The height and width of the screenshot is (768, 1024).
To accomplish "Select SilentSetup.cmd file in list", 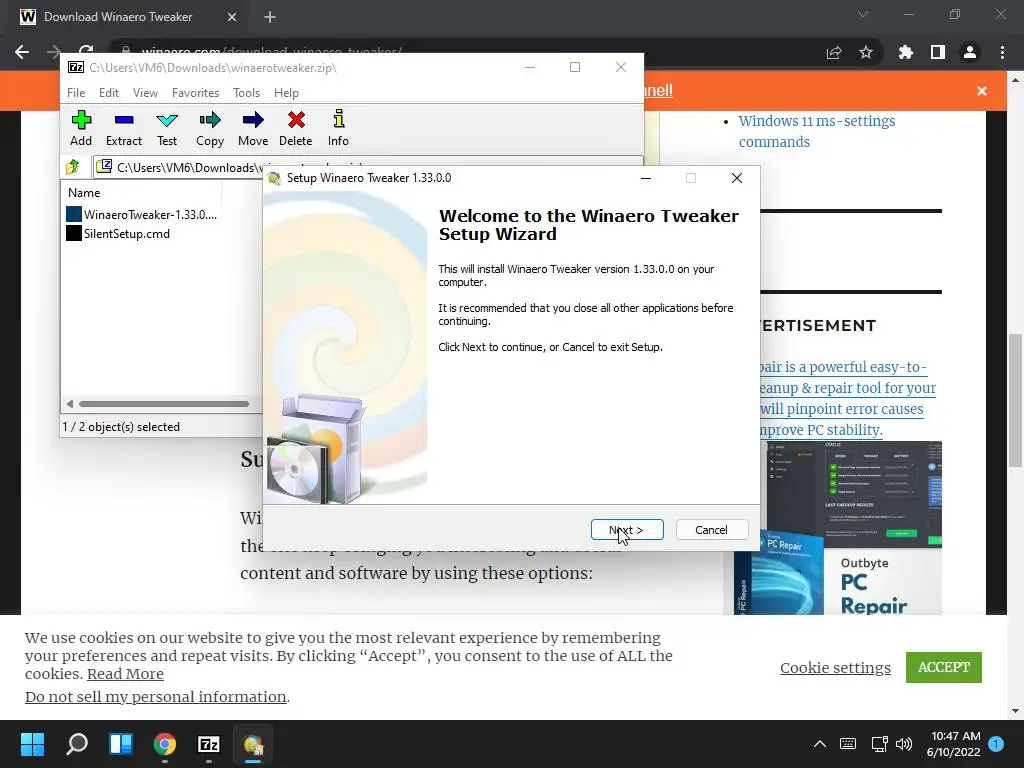I will click(118, 233).
